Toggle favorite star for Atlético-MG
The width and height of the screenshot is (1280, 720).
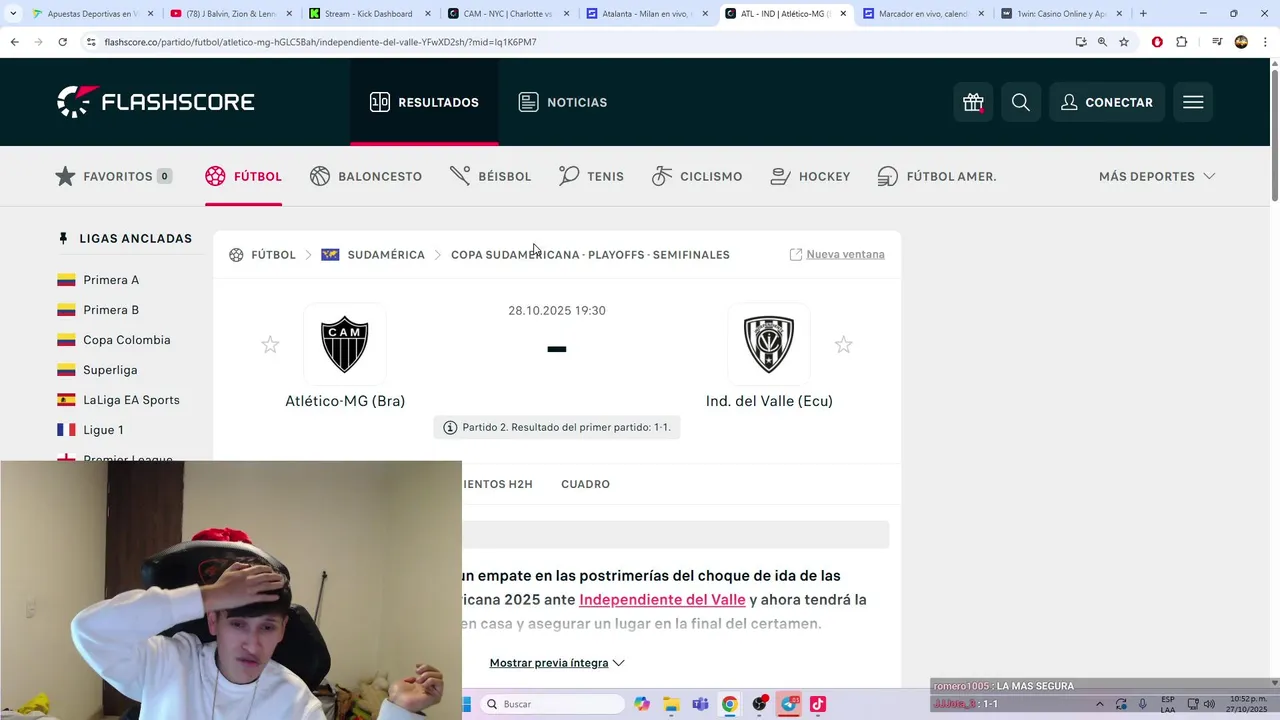[270, 345]
